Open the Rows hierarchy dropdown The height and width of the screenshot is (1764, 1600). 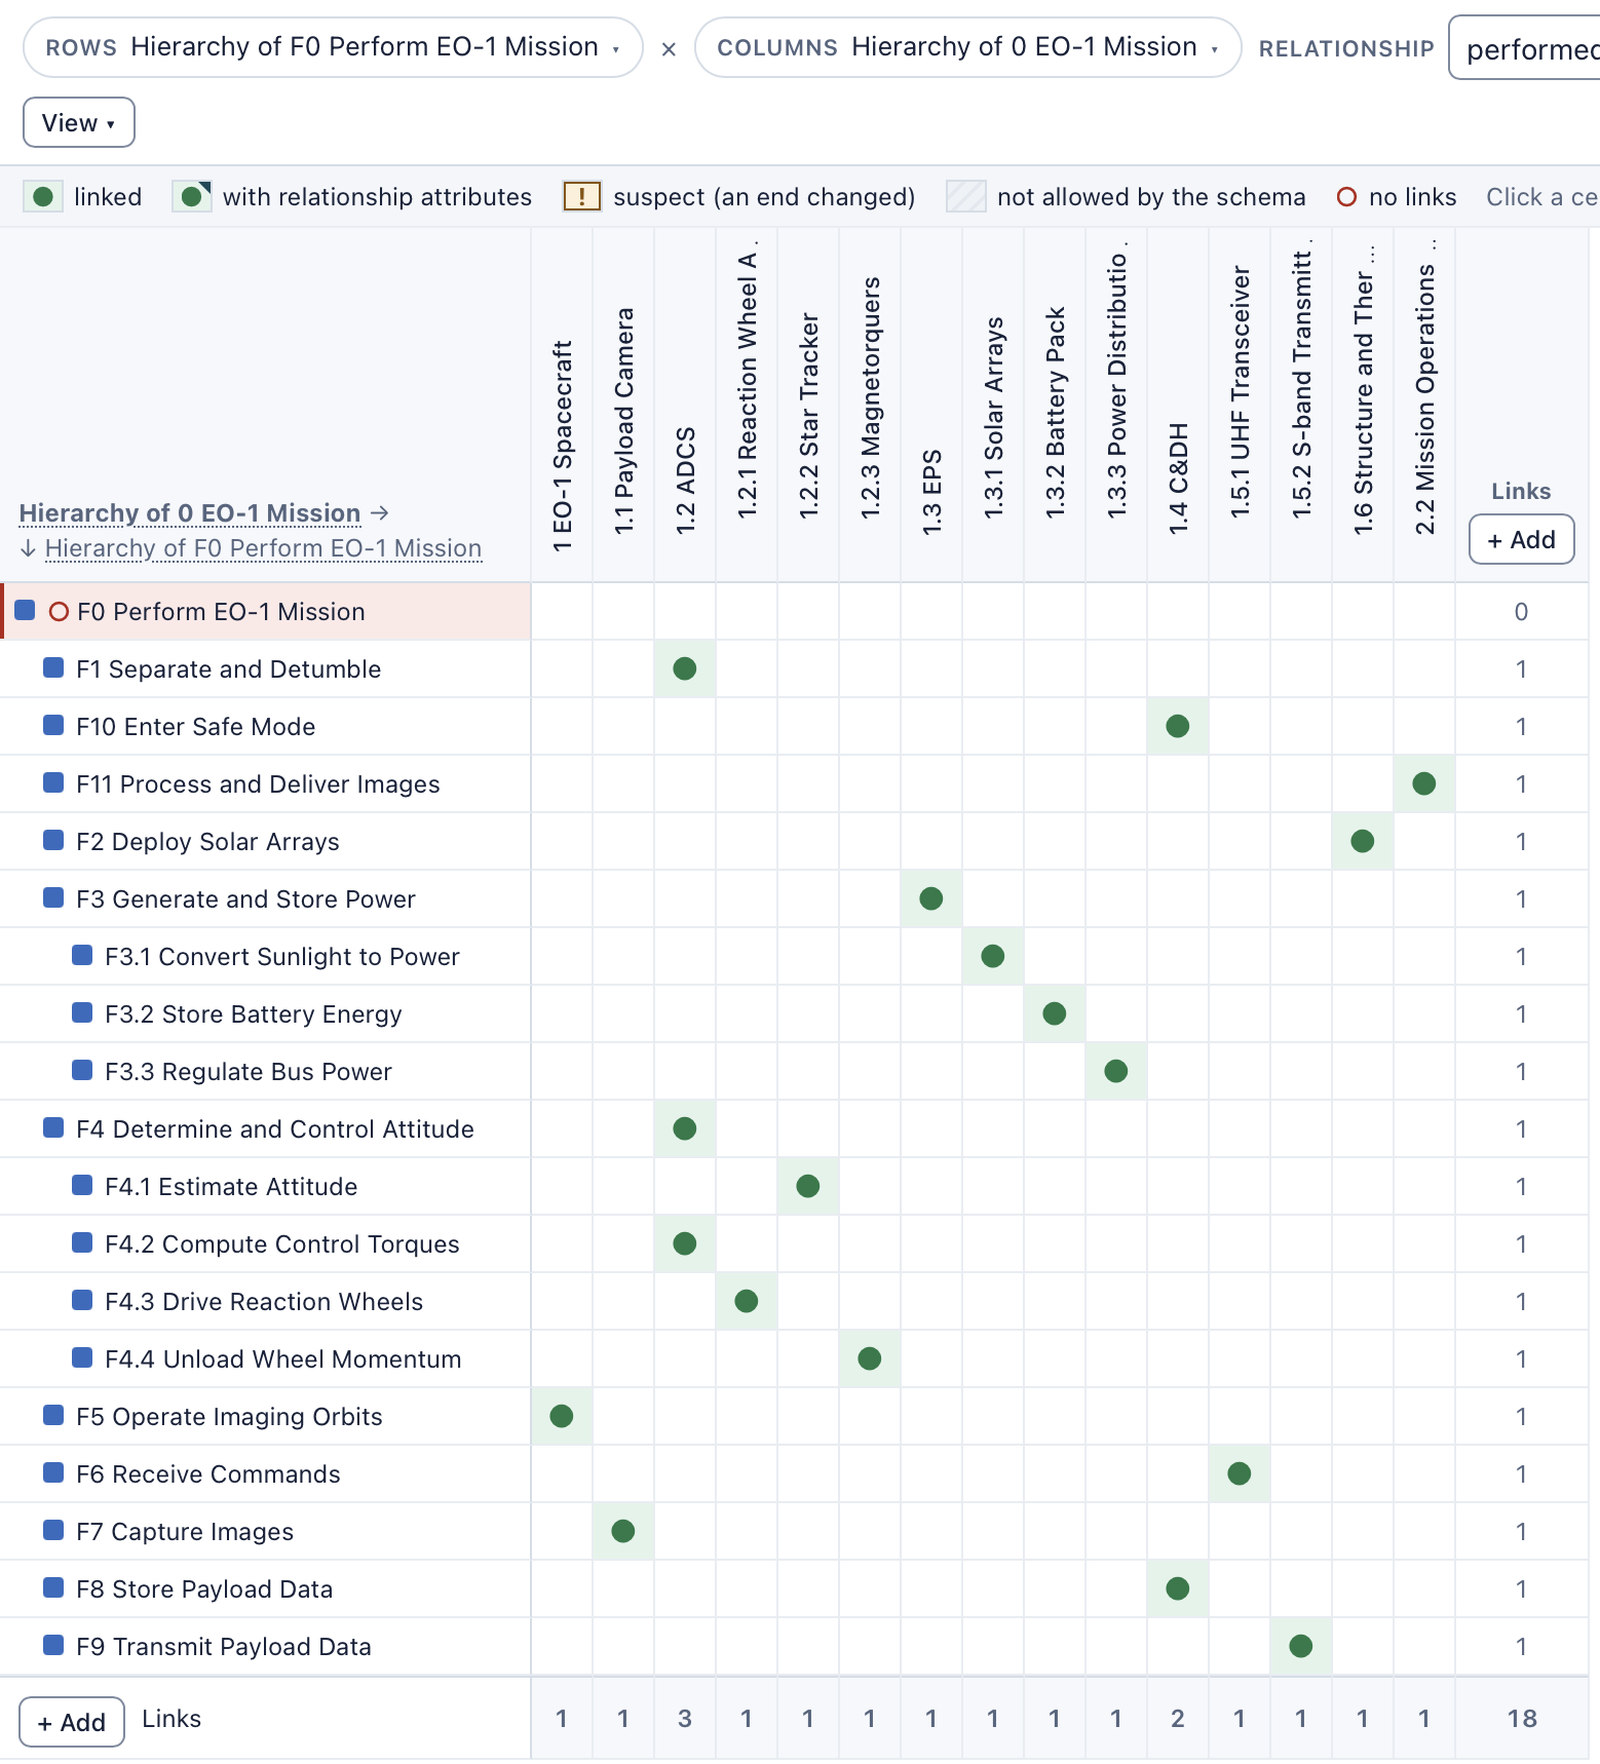click(332, 48)
